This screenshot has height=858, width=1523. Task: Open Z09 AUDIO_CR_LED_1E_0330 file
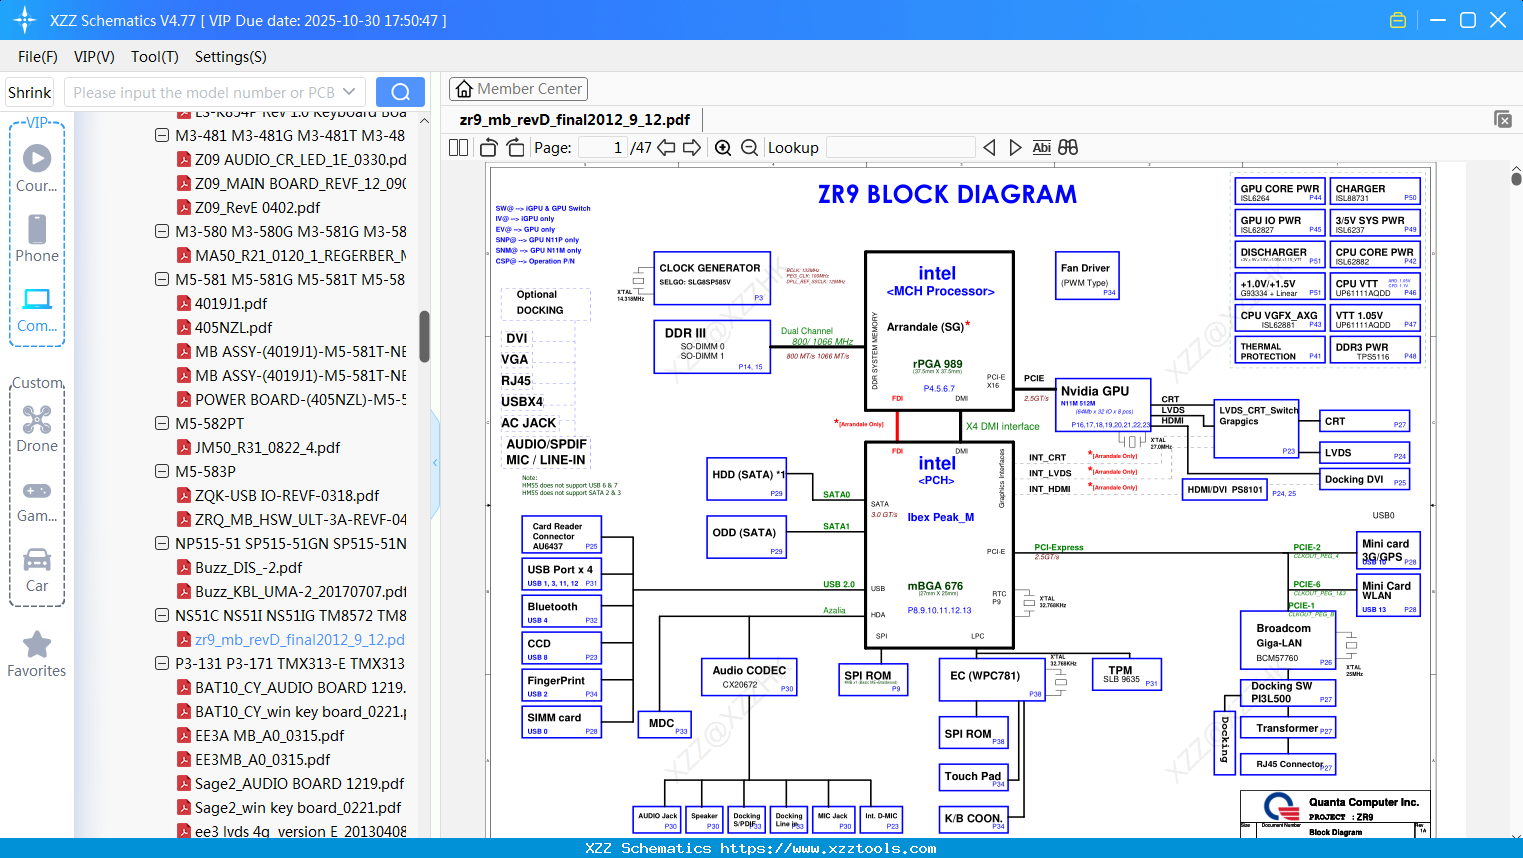click(x=300, y=159)
